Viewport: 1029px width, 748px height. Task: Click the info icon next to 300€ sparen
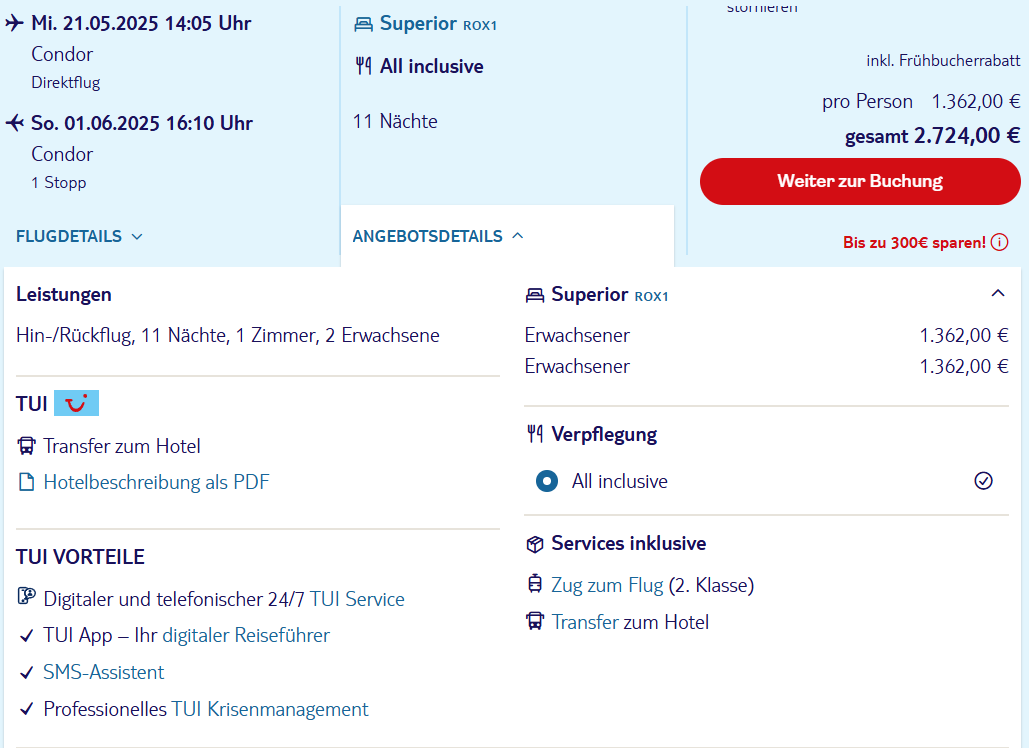[999, 242]
